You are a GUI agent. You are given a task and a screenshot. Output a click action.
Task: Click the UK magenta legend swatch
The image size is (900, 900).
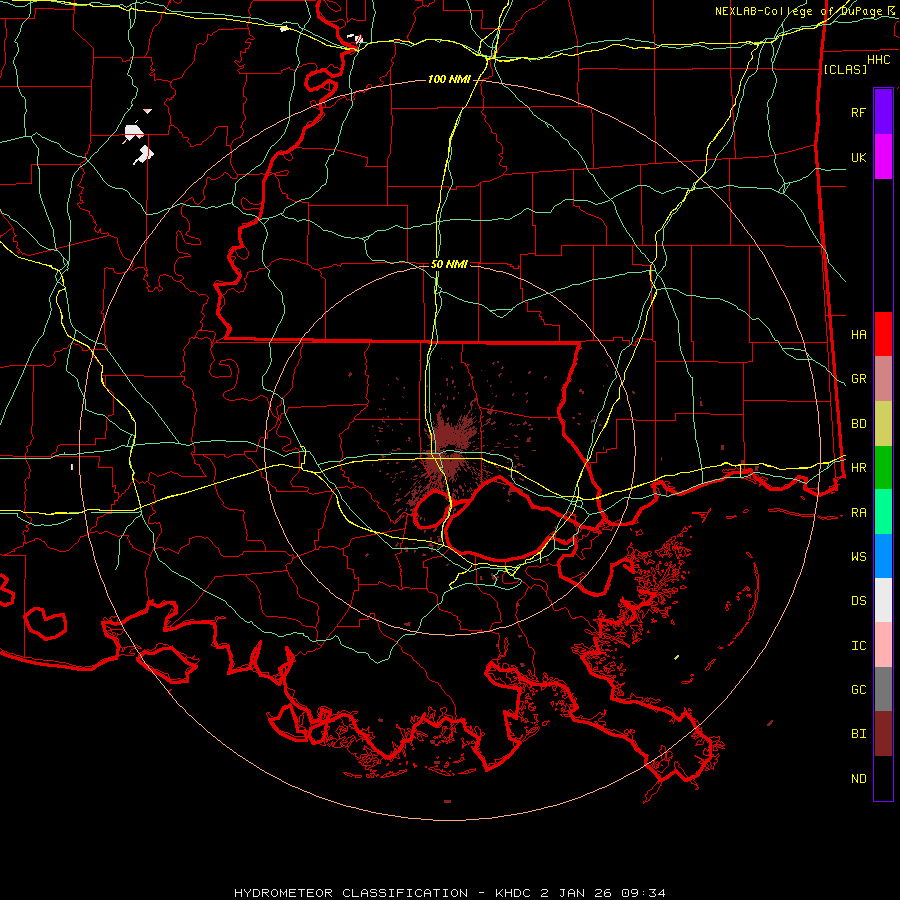pos(883,157)
